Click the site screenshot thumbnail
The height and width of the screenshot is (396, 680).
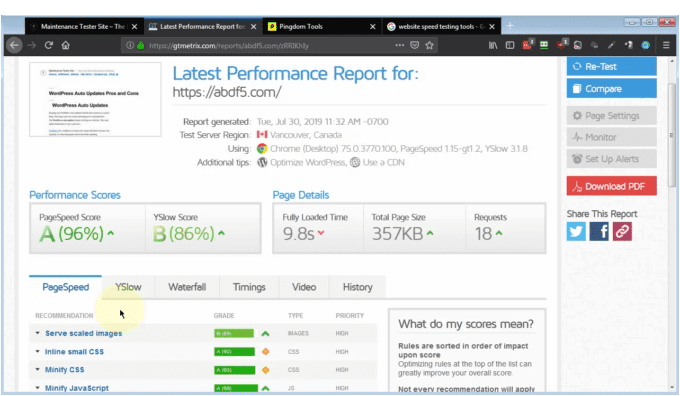pyautogui.click(x=95, y=100)
